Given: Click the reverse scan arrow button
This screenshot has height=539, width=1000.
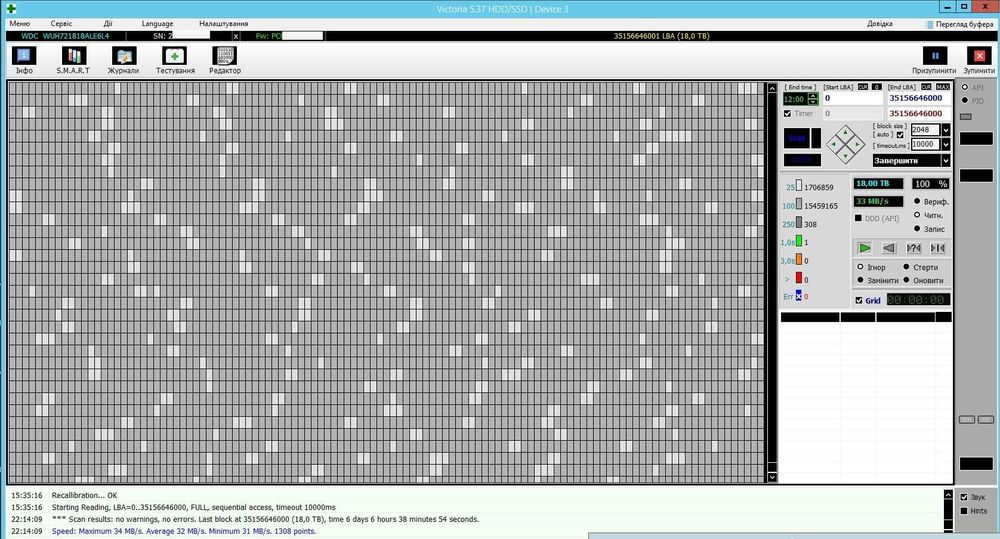Looking at the screenshot, I should pyautogui.click(x=888, y=248).
